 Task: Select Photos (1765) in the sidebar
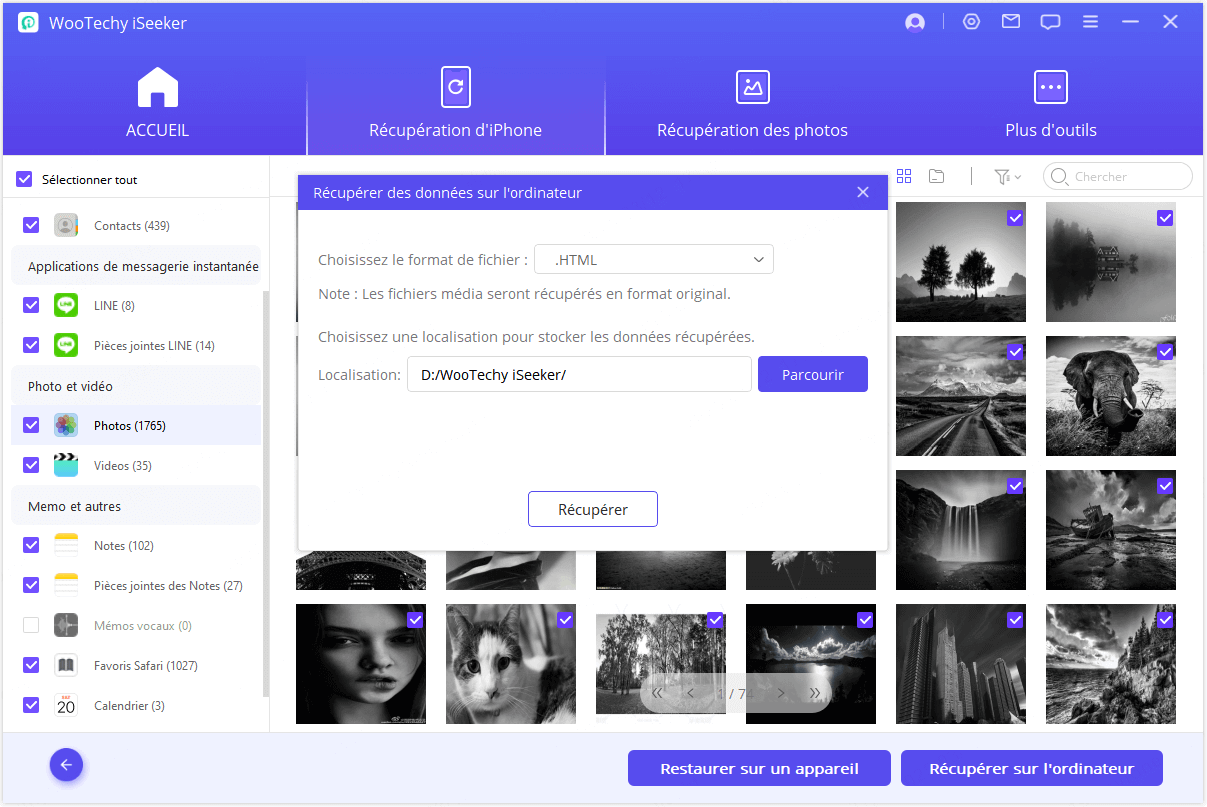click(x=129, y=426)
